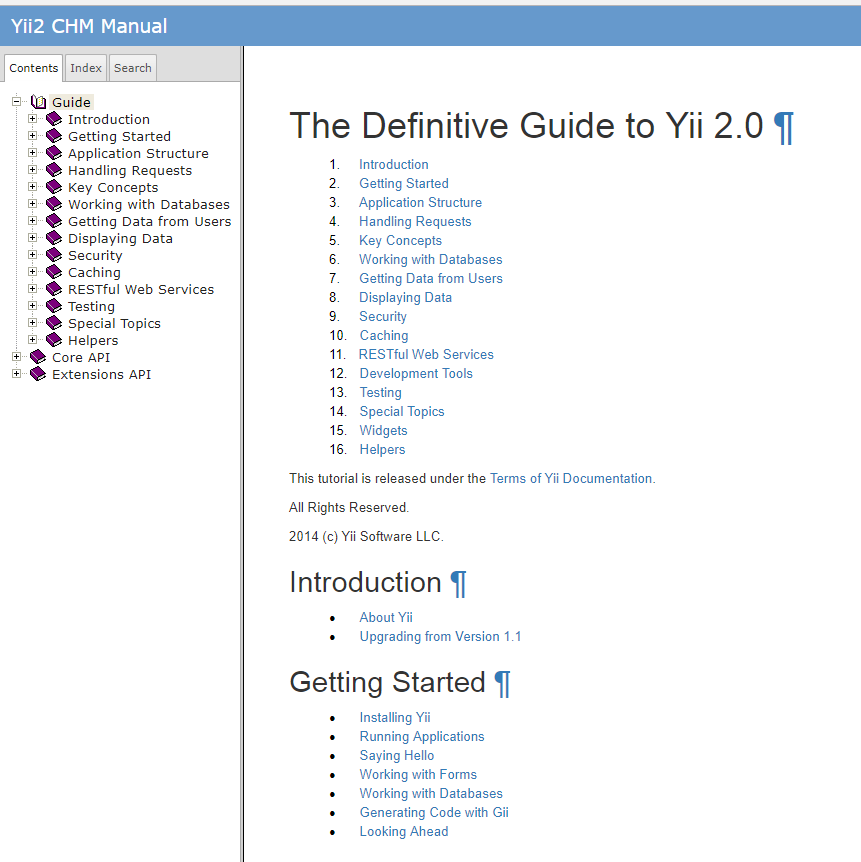
Task: Click the book icon next to Introduction
Action: (54, 119)
